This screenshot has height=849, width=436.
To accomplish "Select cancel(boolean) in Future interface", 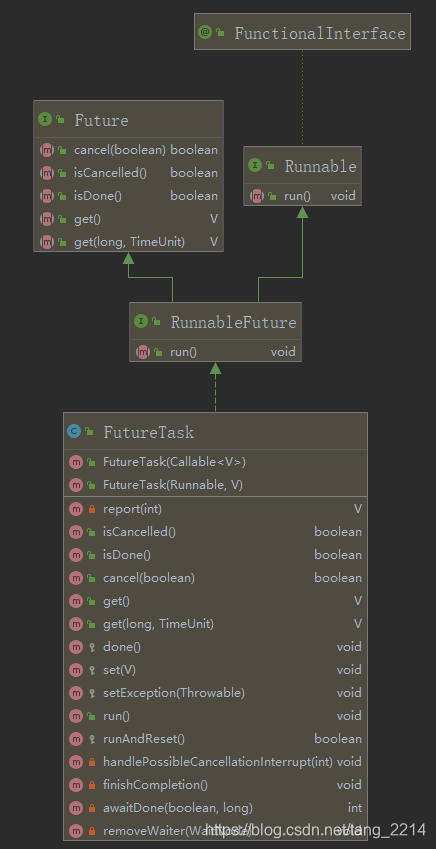I will (128, 150).
